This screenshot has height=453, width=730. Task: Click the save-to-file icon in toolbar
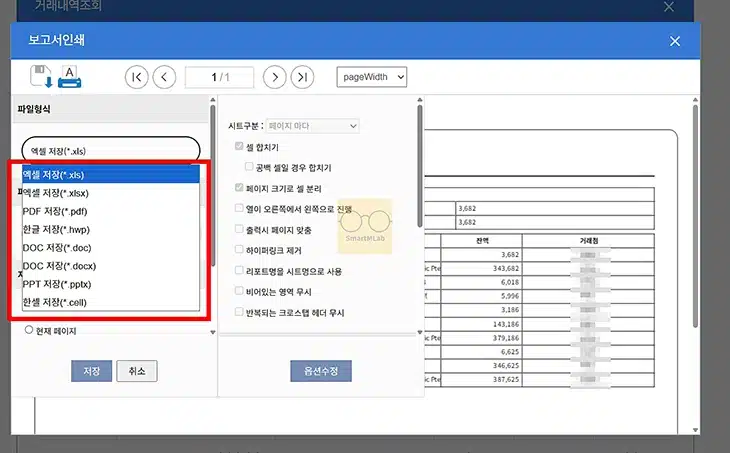pyautogui.click(x=41, y=76)
